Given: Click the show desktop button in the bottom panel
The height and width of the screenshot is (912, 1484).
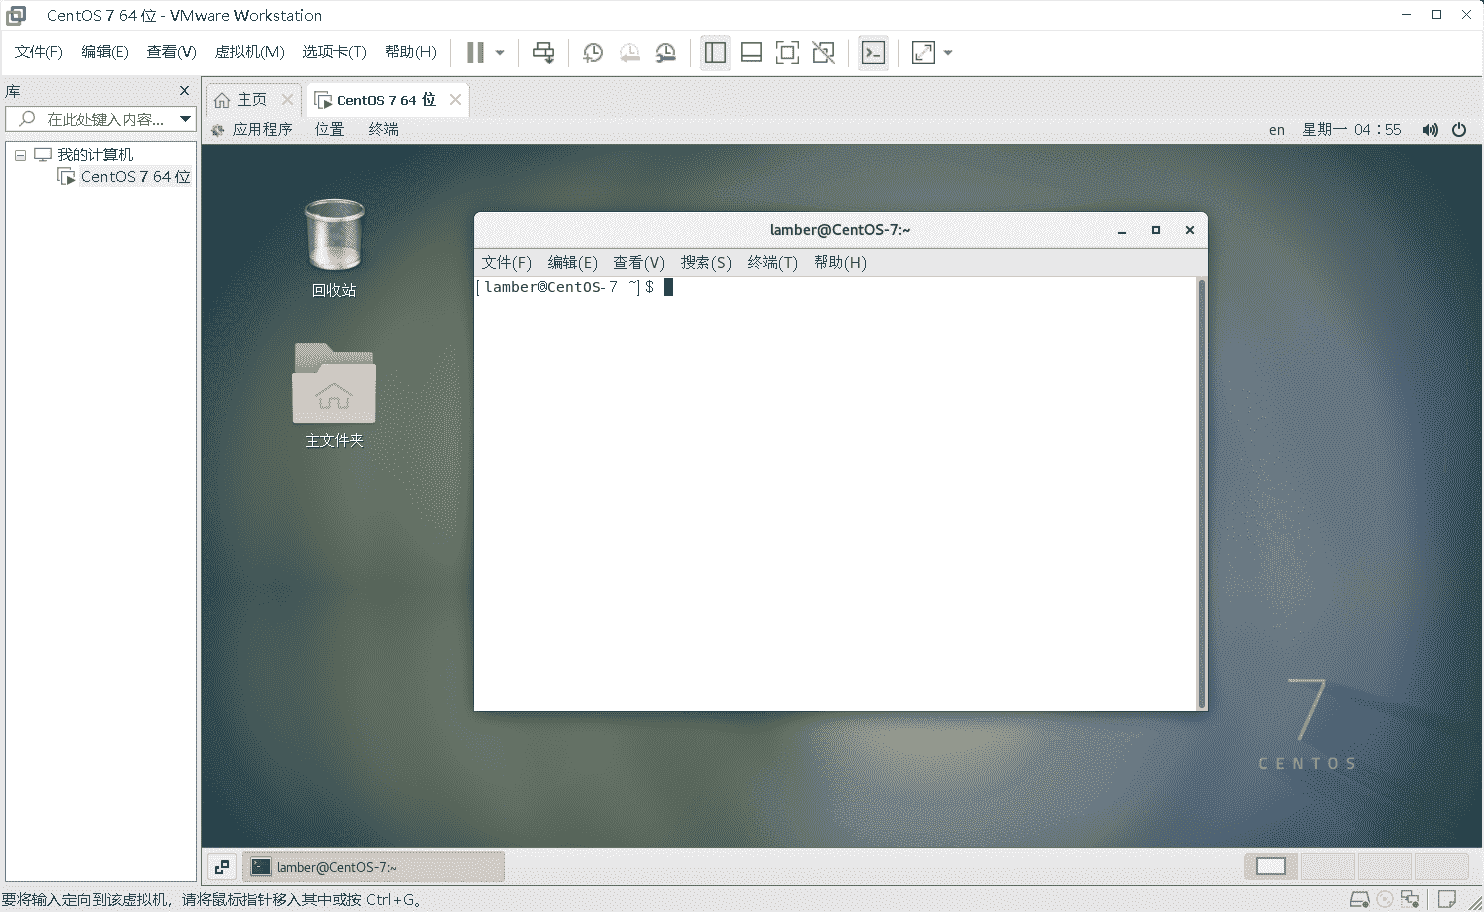Looking at the screenshot, I should [222, 867].
